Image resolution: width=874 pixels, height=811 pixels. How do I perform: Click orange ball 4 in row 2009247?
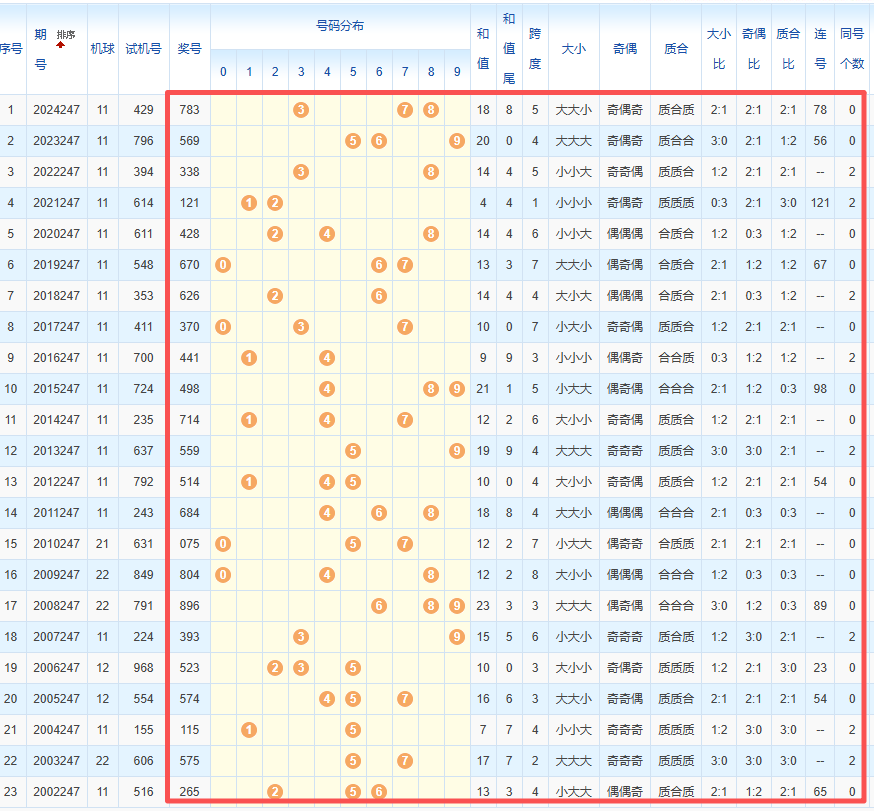[x=327, y=575]
